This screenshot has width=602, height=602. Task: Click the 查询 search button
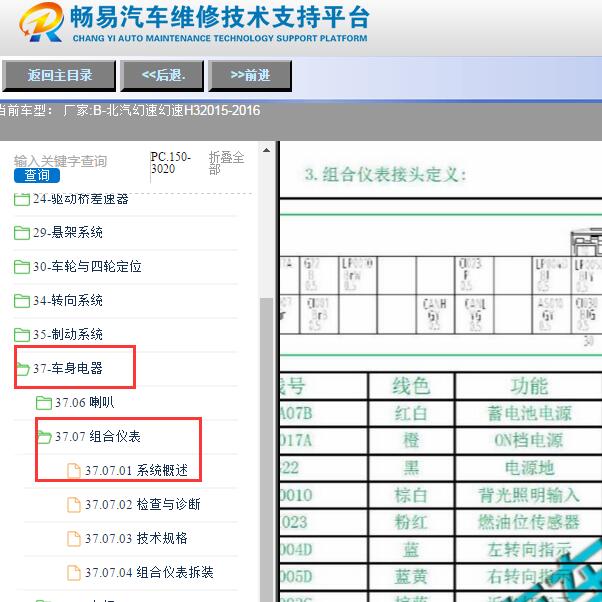(x=37, y=175)
